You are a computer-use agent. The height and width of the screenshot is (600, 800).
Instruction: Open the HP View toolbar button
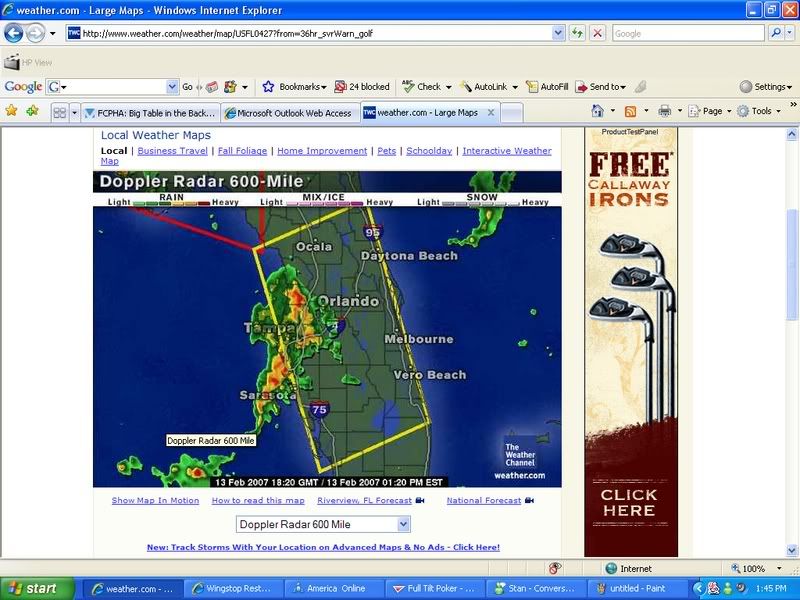[x=28, y=62]
